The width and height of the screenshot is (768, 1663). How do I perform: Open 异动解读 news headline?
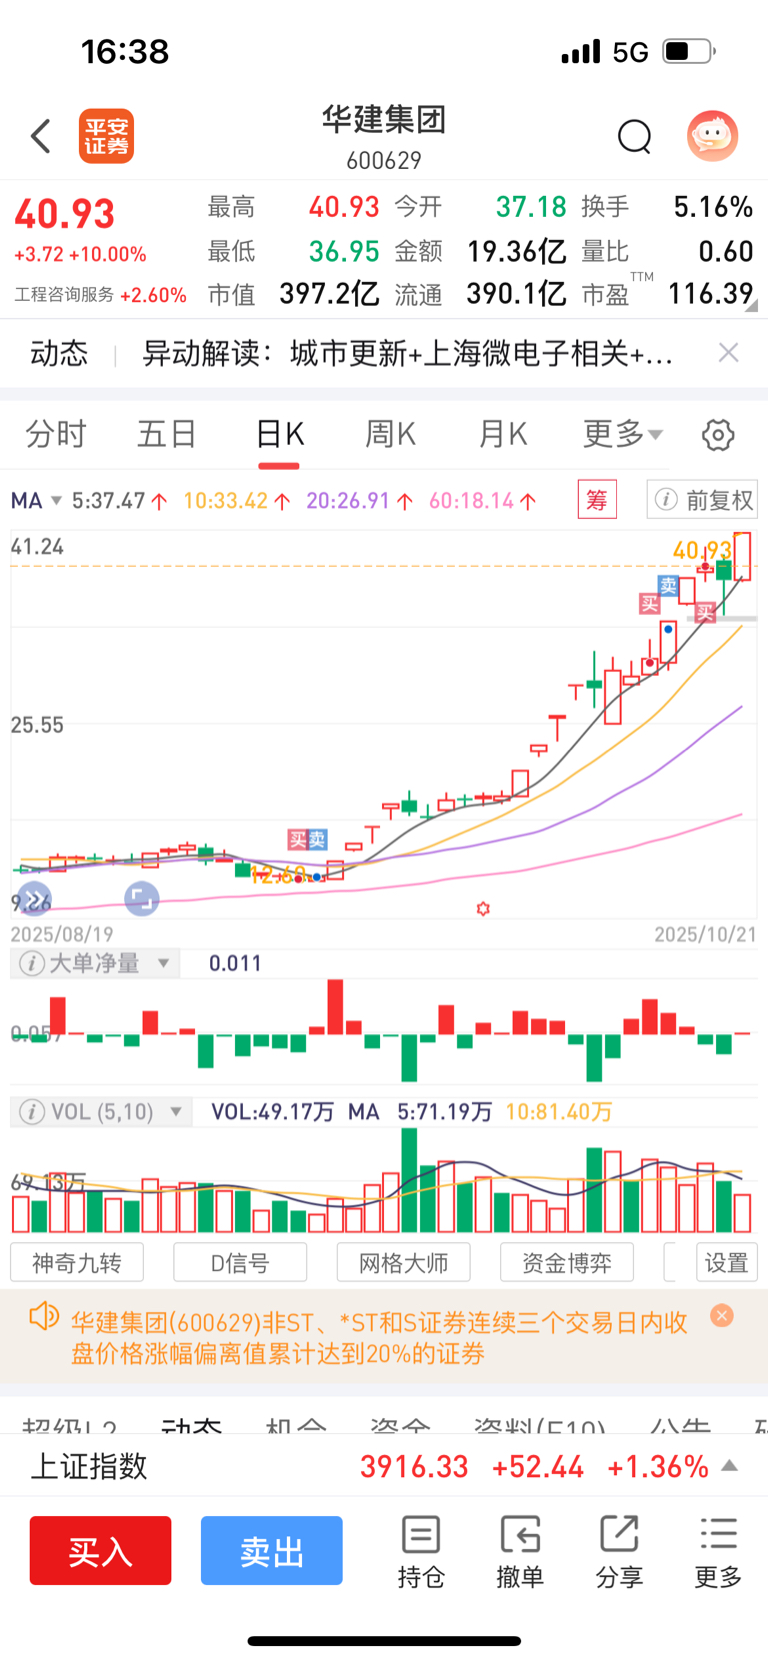coord(407,352)
